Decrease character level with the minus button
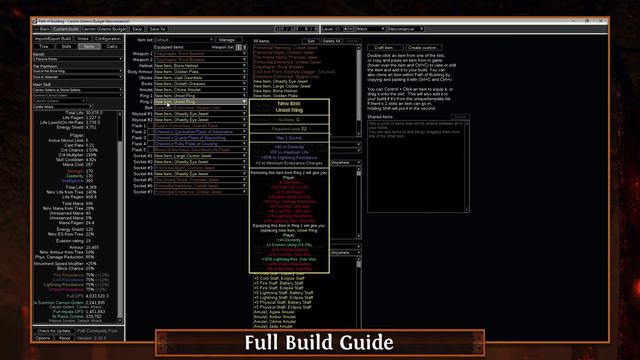Viewport: 640px width, 360px height. [x=351, y=29]
